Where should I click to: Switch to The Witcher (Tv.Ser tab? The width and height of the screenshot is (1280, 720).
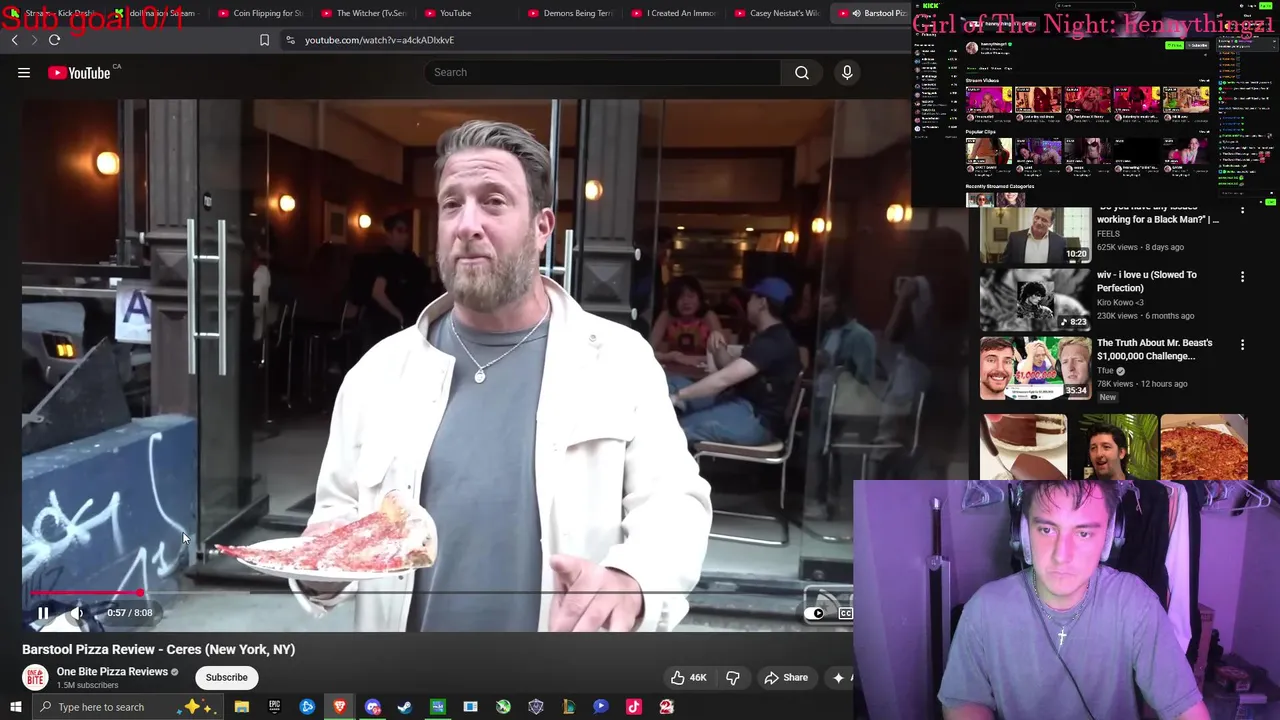364,13
